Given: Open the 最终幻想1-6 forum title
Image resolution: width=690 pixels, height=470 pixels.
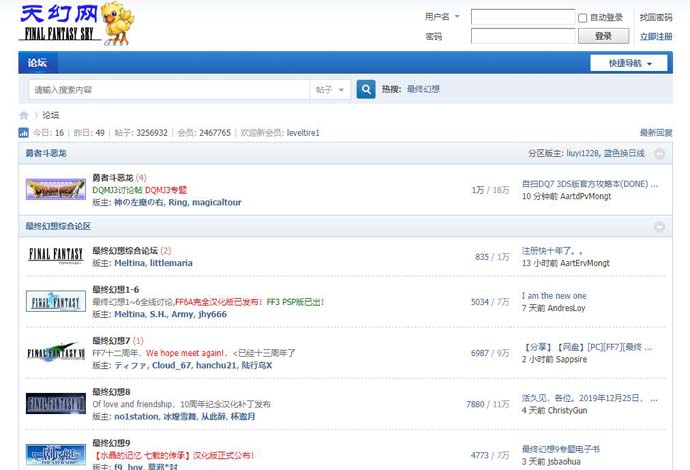Looking at the screenshot, I should 116,290.
